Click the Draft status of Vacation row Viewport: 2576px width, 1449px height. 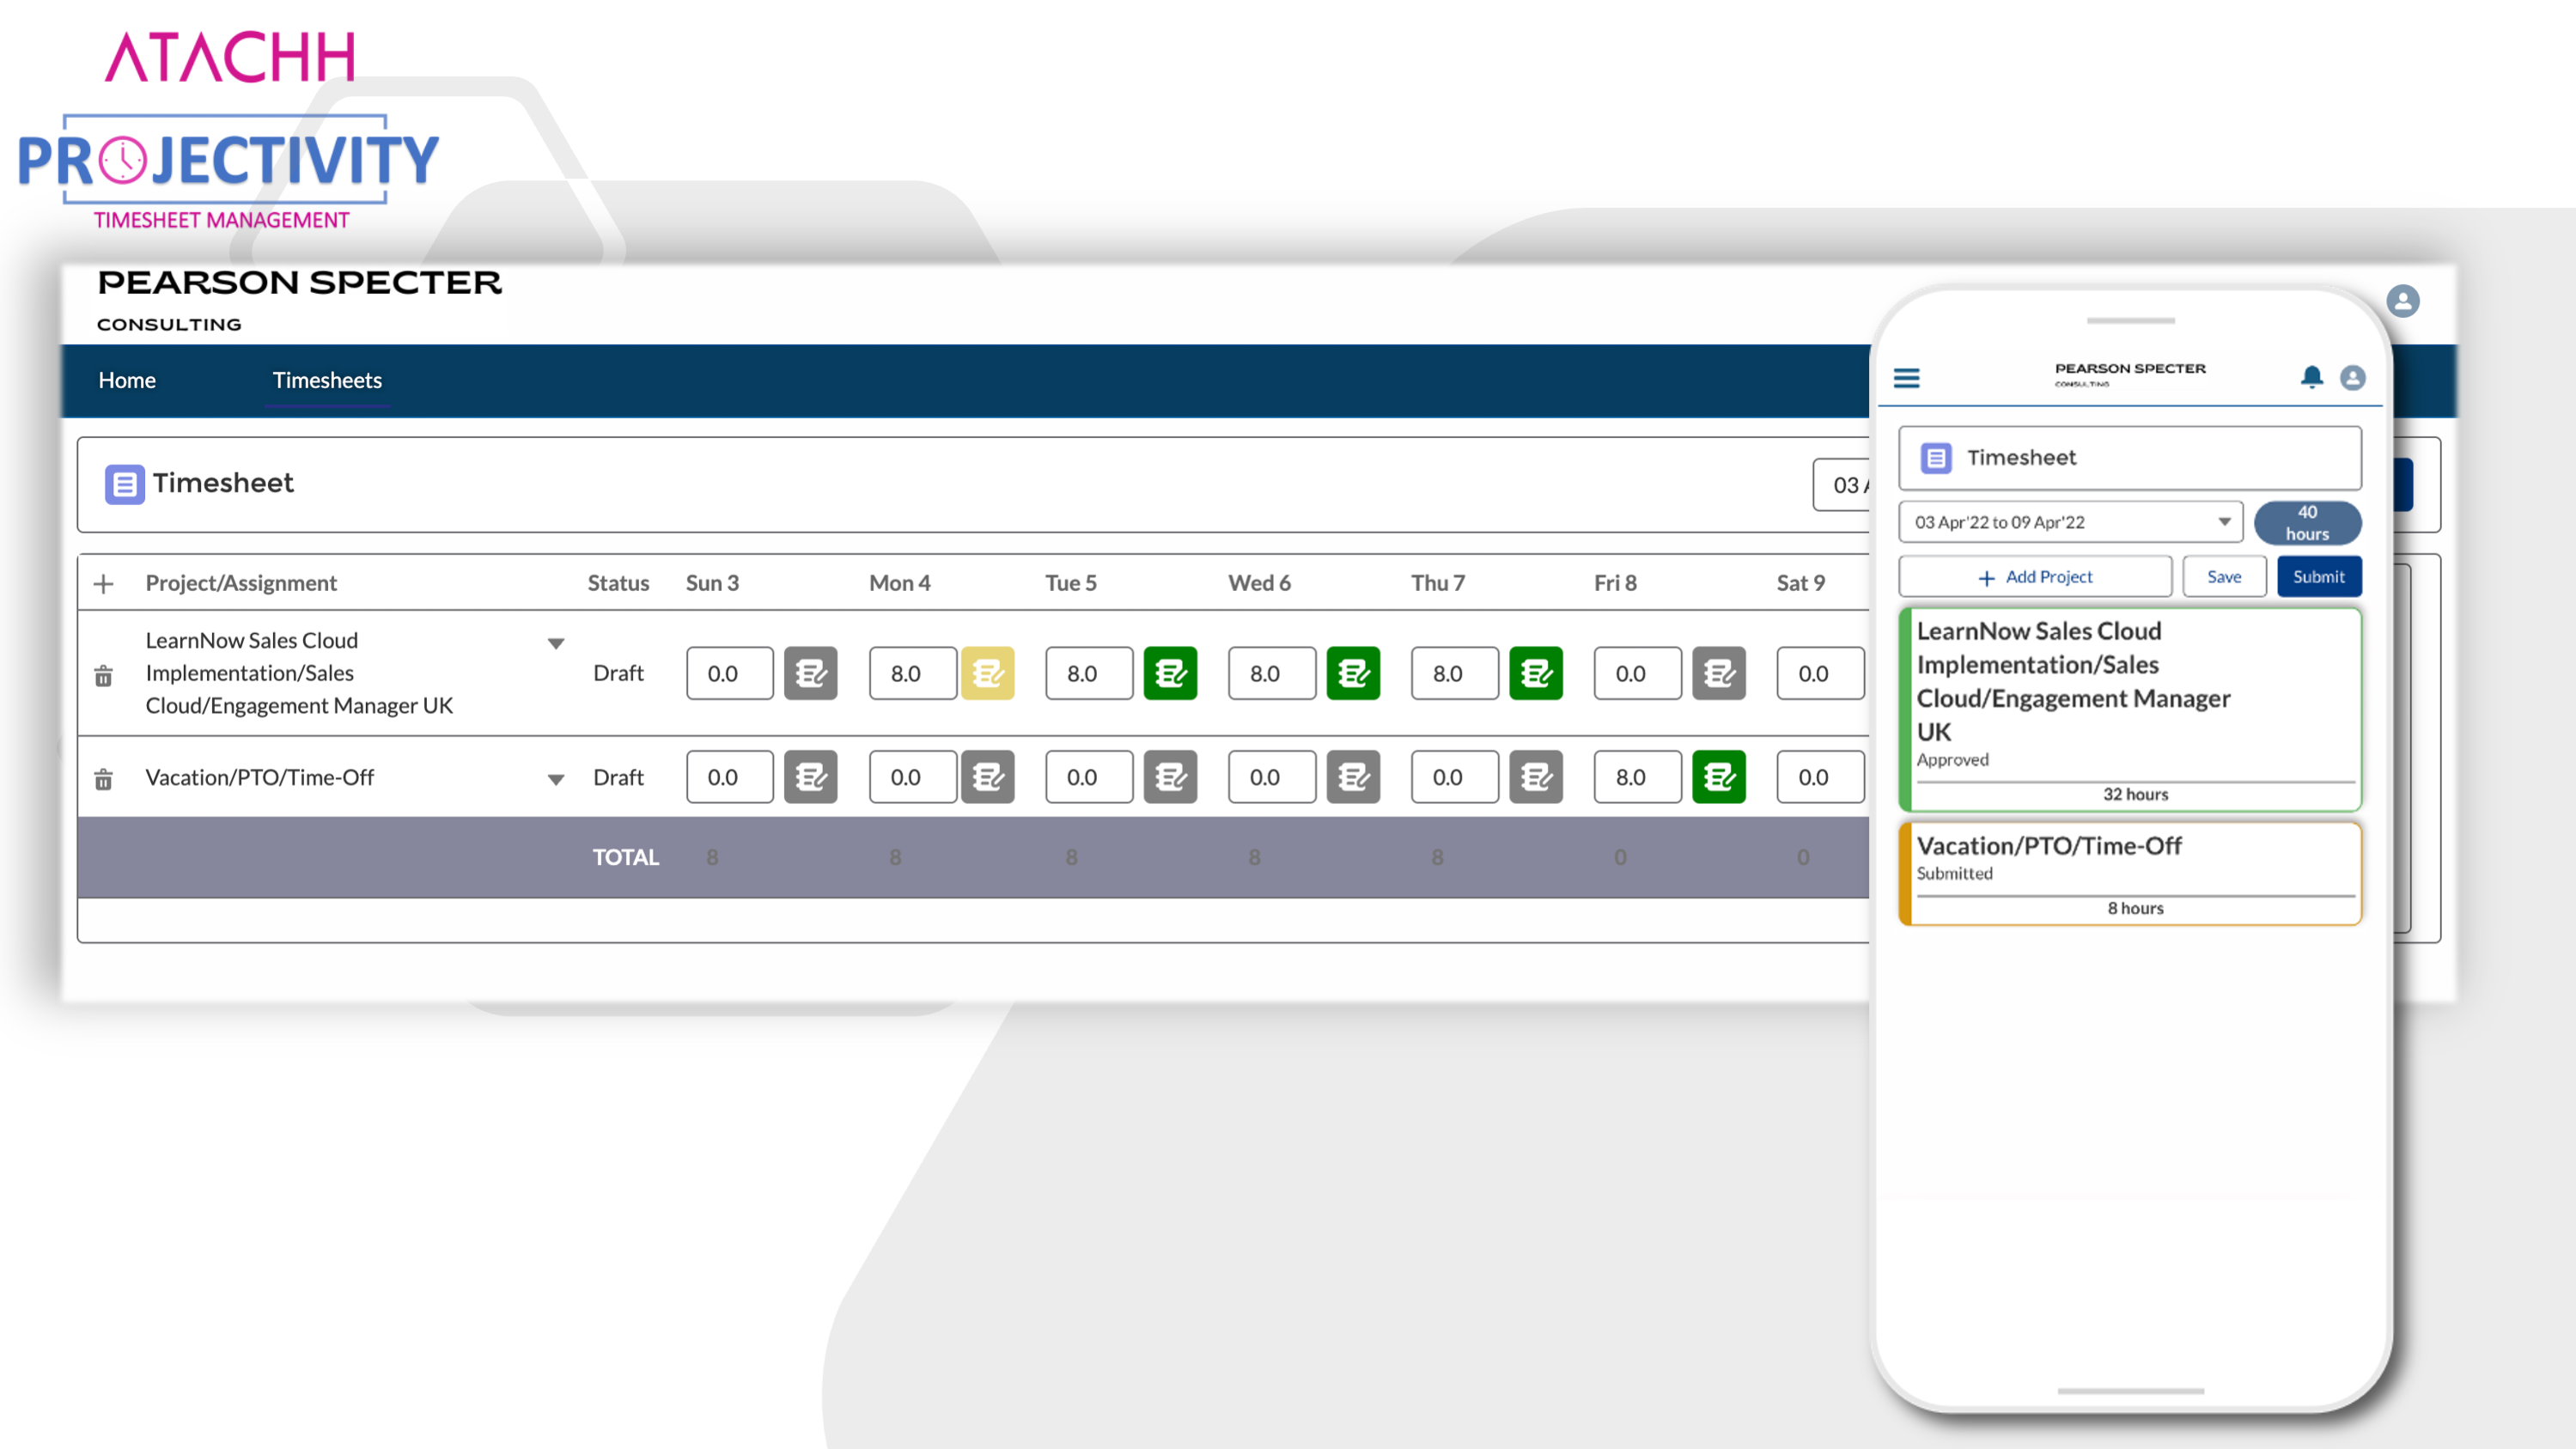coord(618,777)
